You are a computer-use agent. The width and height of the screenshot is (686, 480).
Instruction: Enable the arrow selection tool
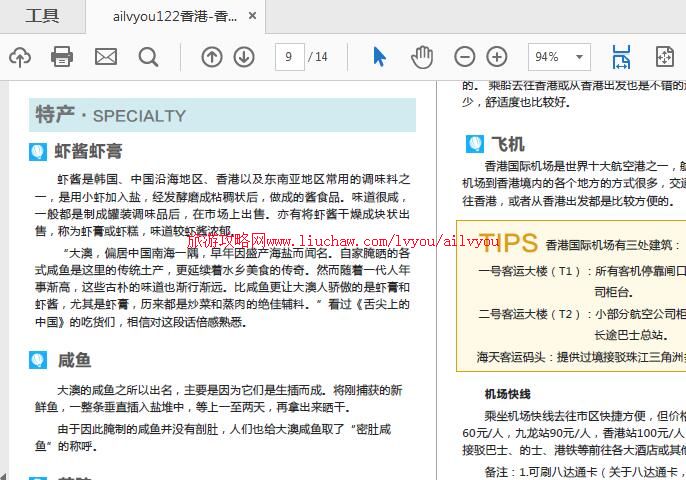pyautogui.click(x=380, y=57)
